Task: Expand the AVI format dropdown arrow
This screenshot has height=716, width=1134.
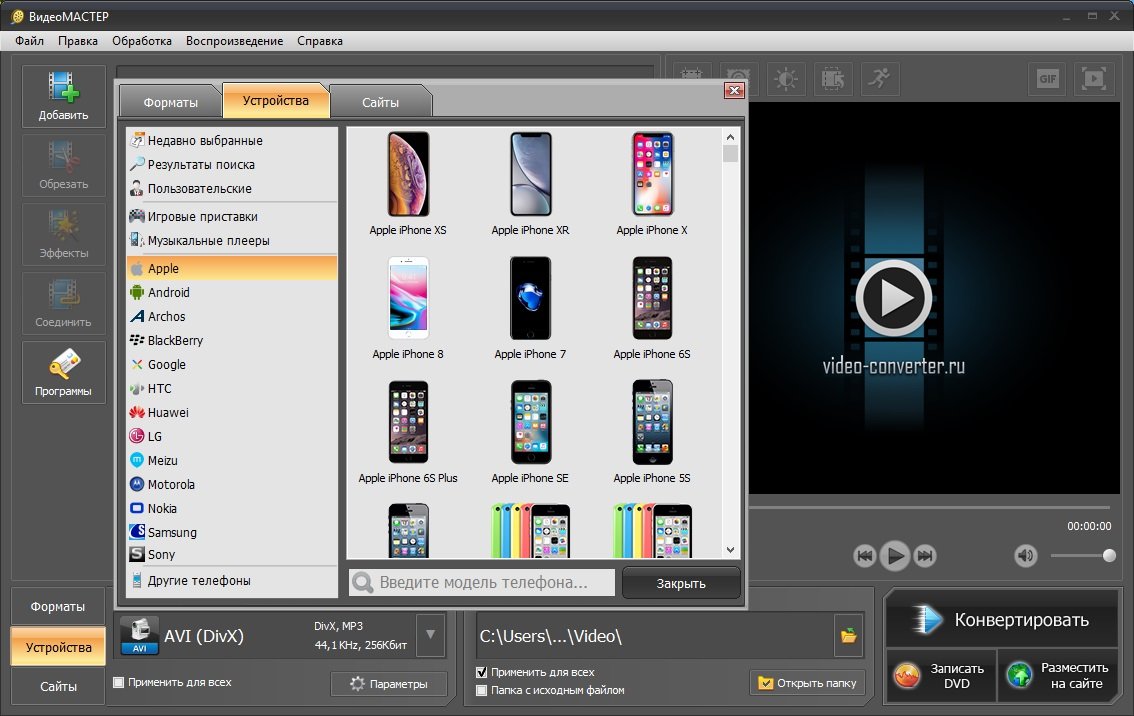Action: pos(430,635)
